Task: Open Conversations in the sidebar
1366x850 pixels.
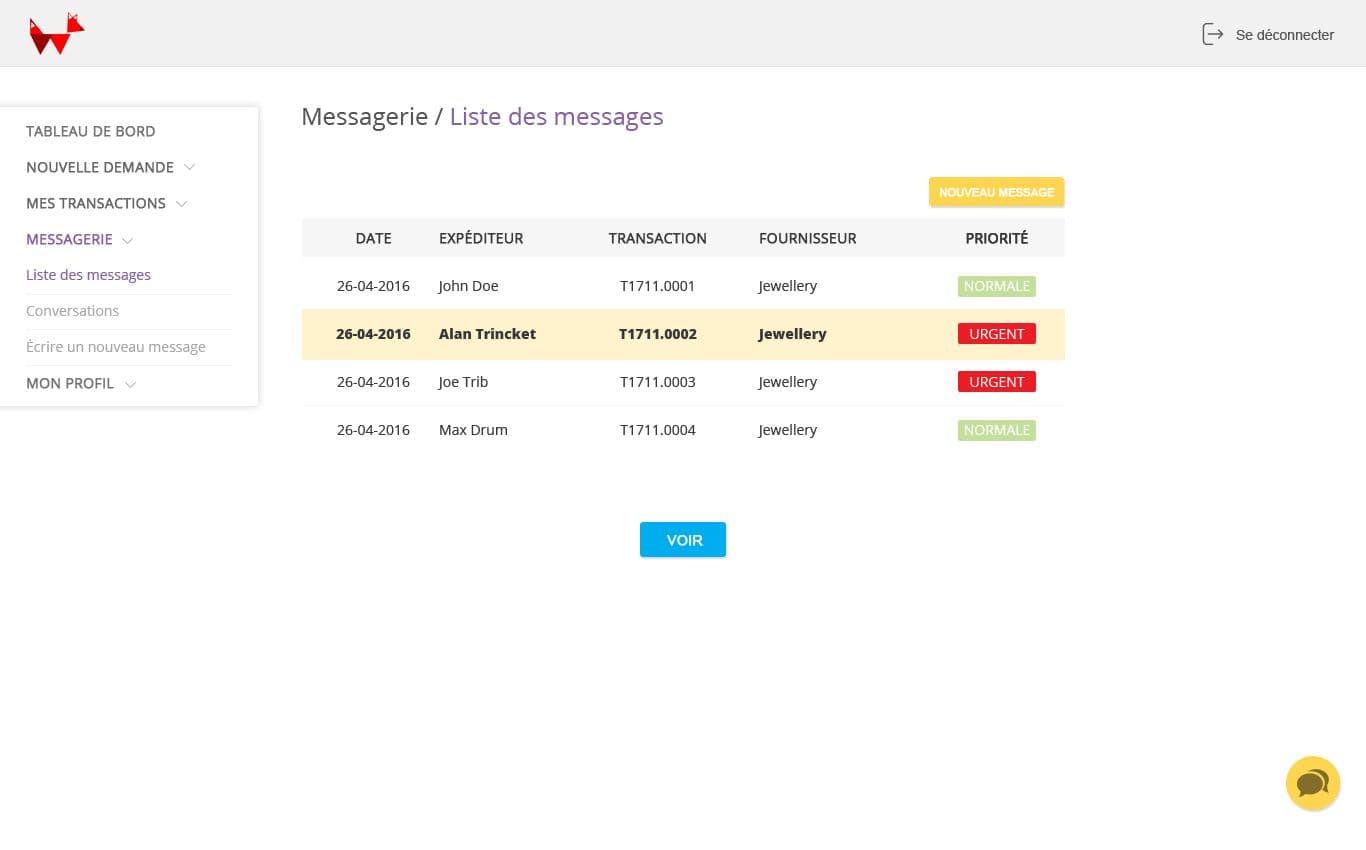Action: coord(72,311)
